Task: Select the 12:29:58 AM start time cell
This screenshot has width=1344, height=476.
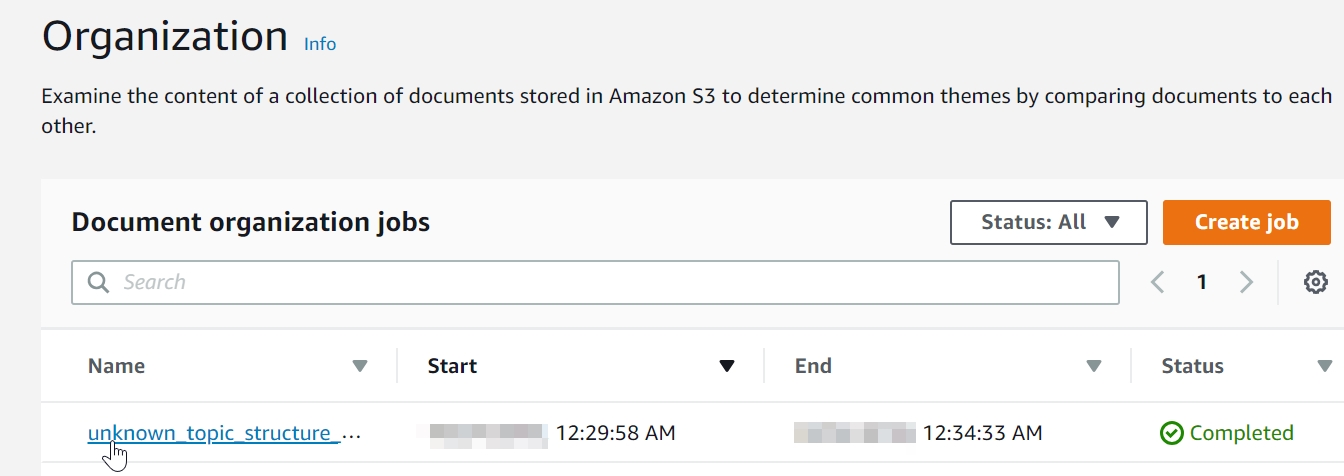Action: (615, 433)
